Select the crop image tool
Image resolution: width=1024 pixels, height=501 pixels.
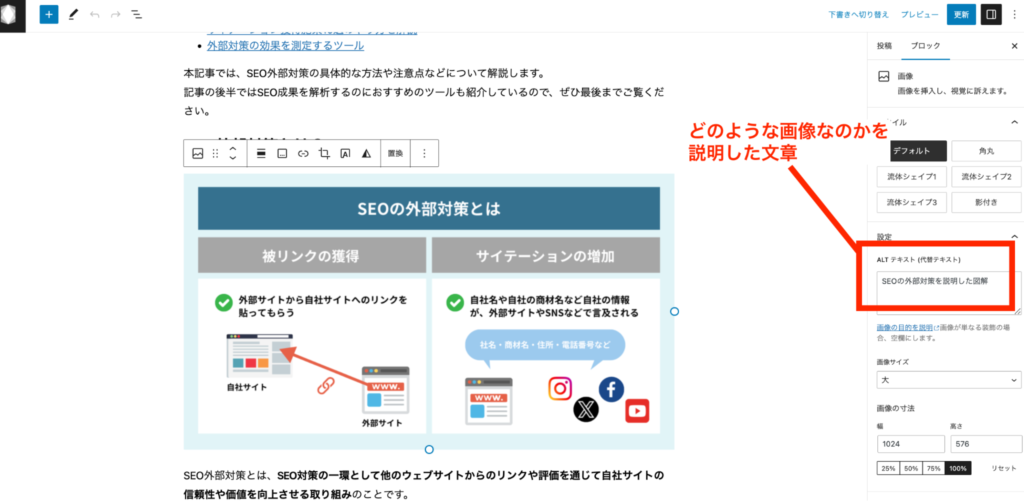pyautogui.click(x=324, y=154)
